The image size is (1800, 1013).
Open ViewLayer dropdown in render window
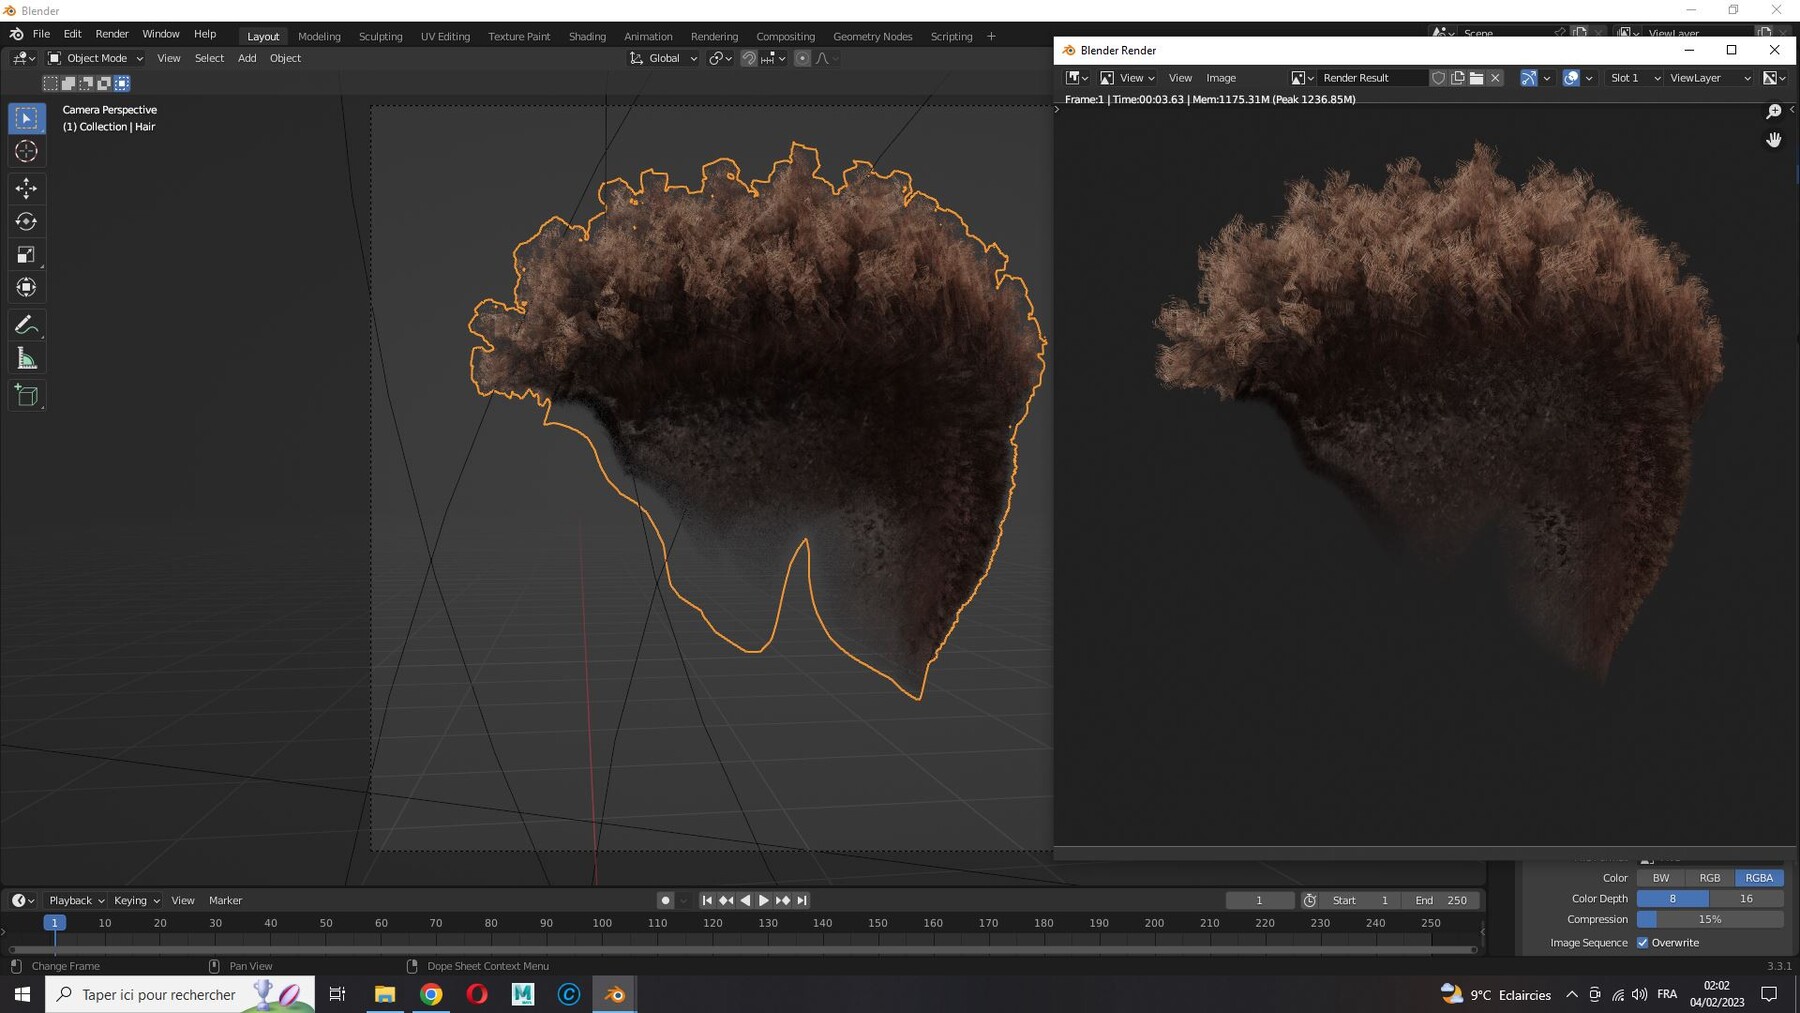point(1710,78)
